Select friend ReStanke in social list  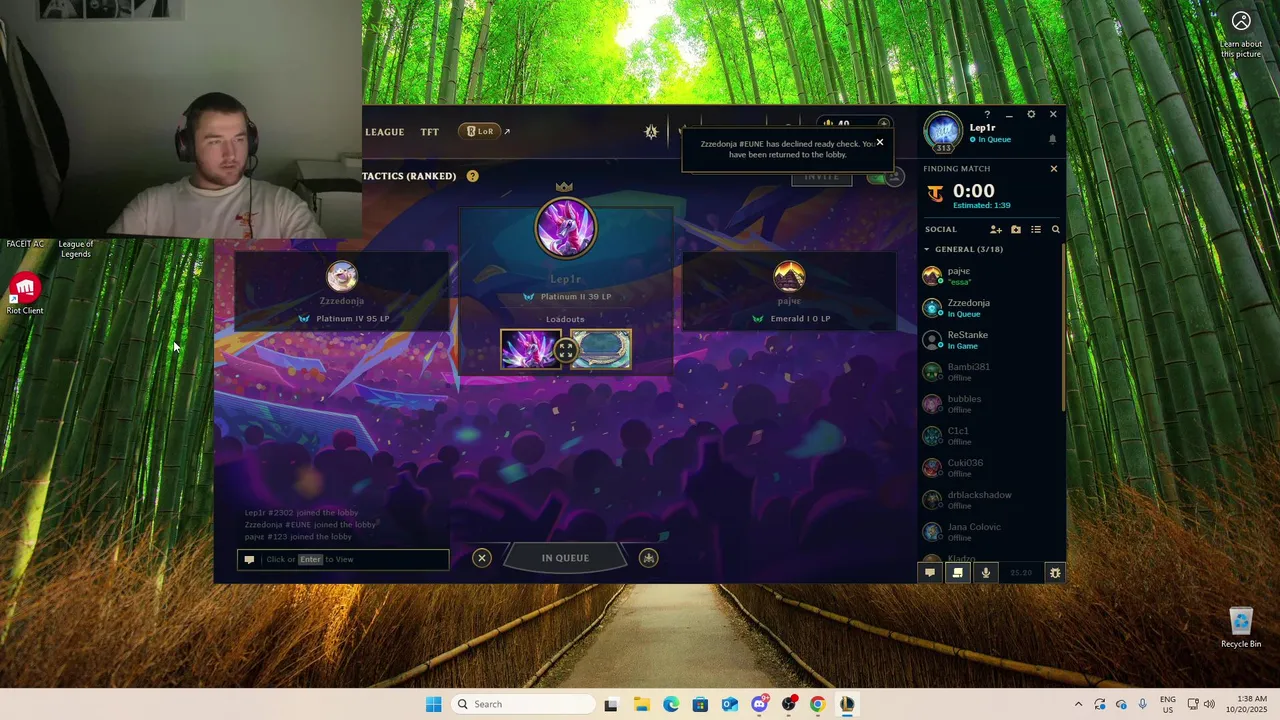tap(990, 339)
